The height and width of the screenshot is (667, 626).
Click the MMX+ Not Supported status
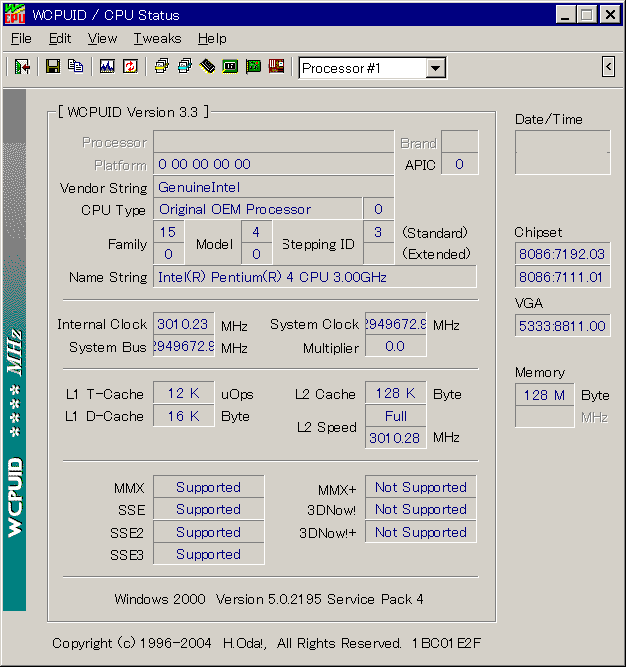(x=421, y=487)
